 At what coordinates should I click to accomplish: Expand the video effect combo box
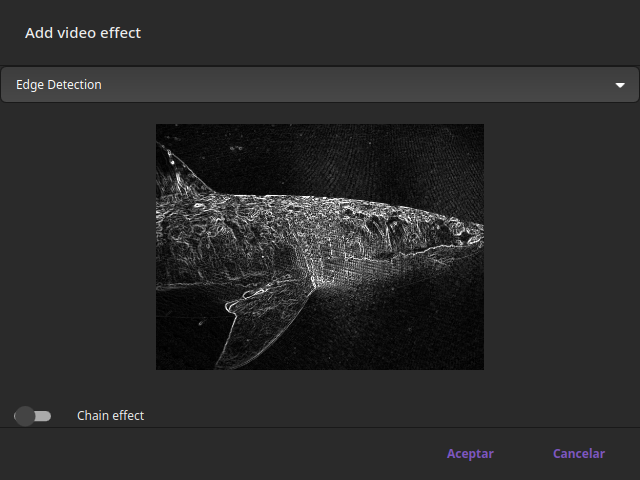319,85
